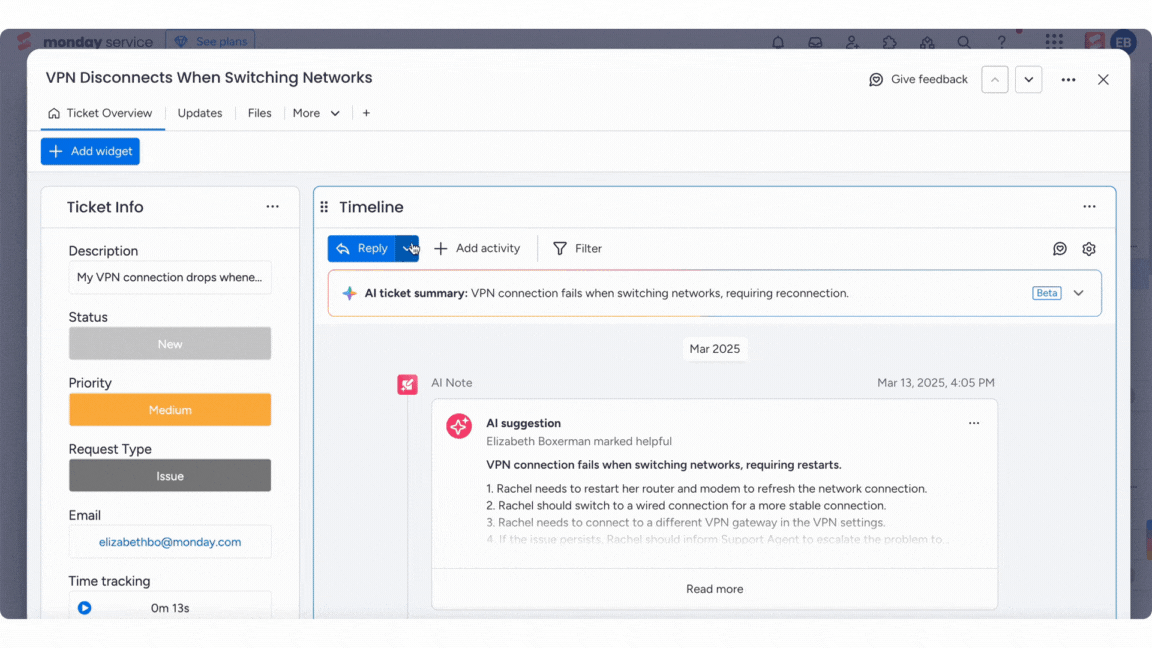Open the inbox tray icon in top bar
This screenshot has width=1152, height=648.
[816, 43]
